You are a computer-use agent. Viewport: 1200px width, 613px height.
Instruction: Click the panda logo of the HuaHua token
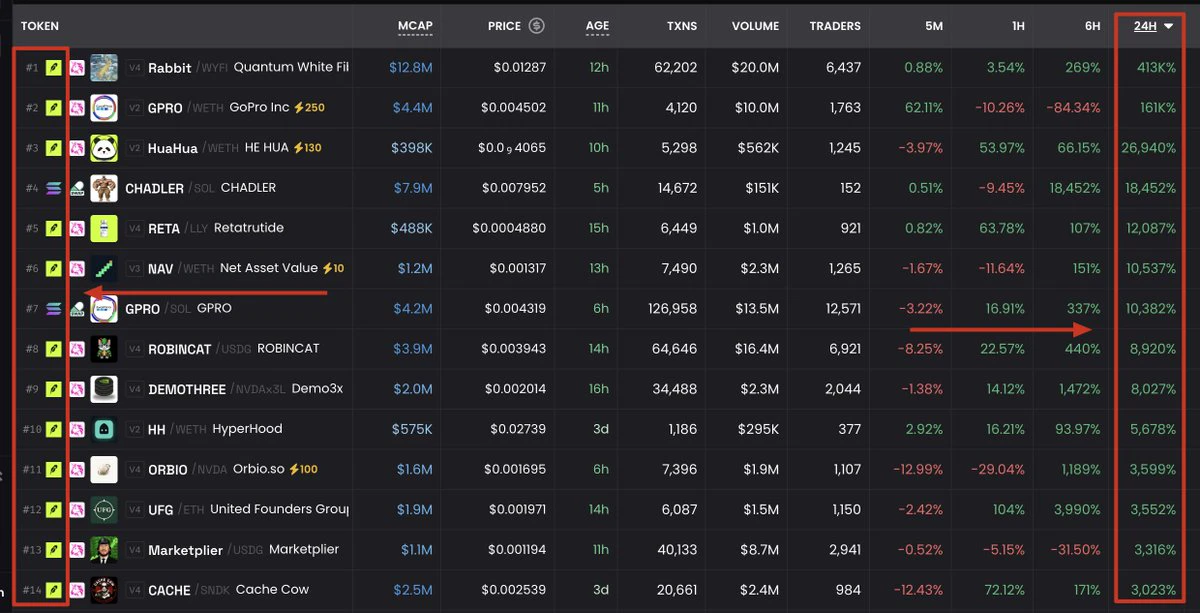coord(104,148)
